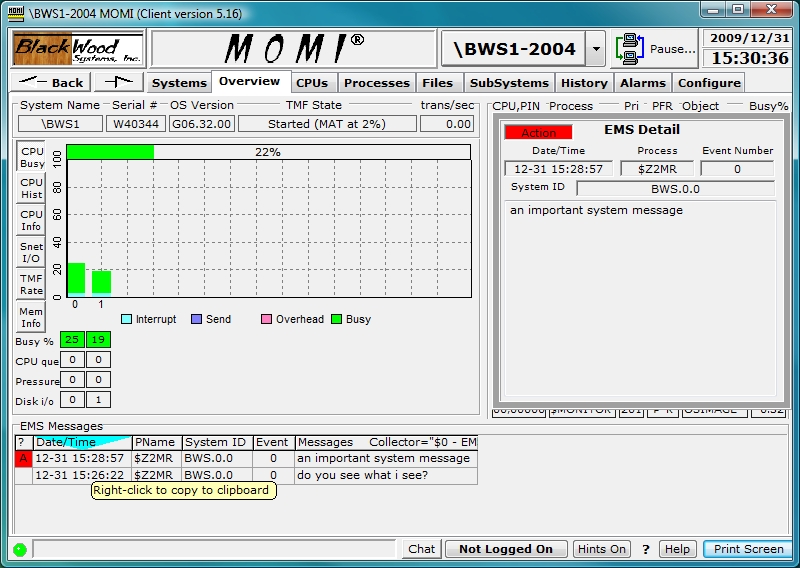Click the System Name field \BWS1
The height and width of the screenshot is (568, 800).
tap(60, 124)
